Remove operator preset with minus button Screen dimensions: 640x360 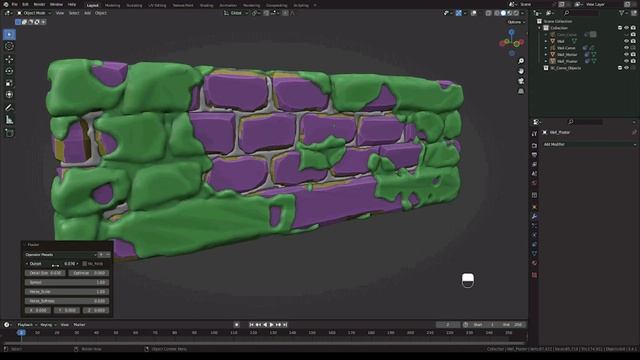[x=108, y=255]
